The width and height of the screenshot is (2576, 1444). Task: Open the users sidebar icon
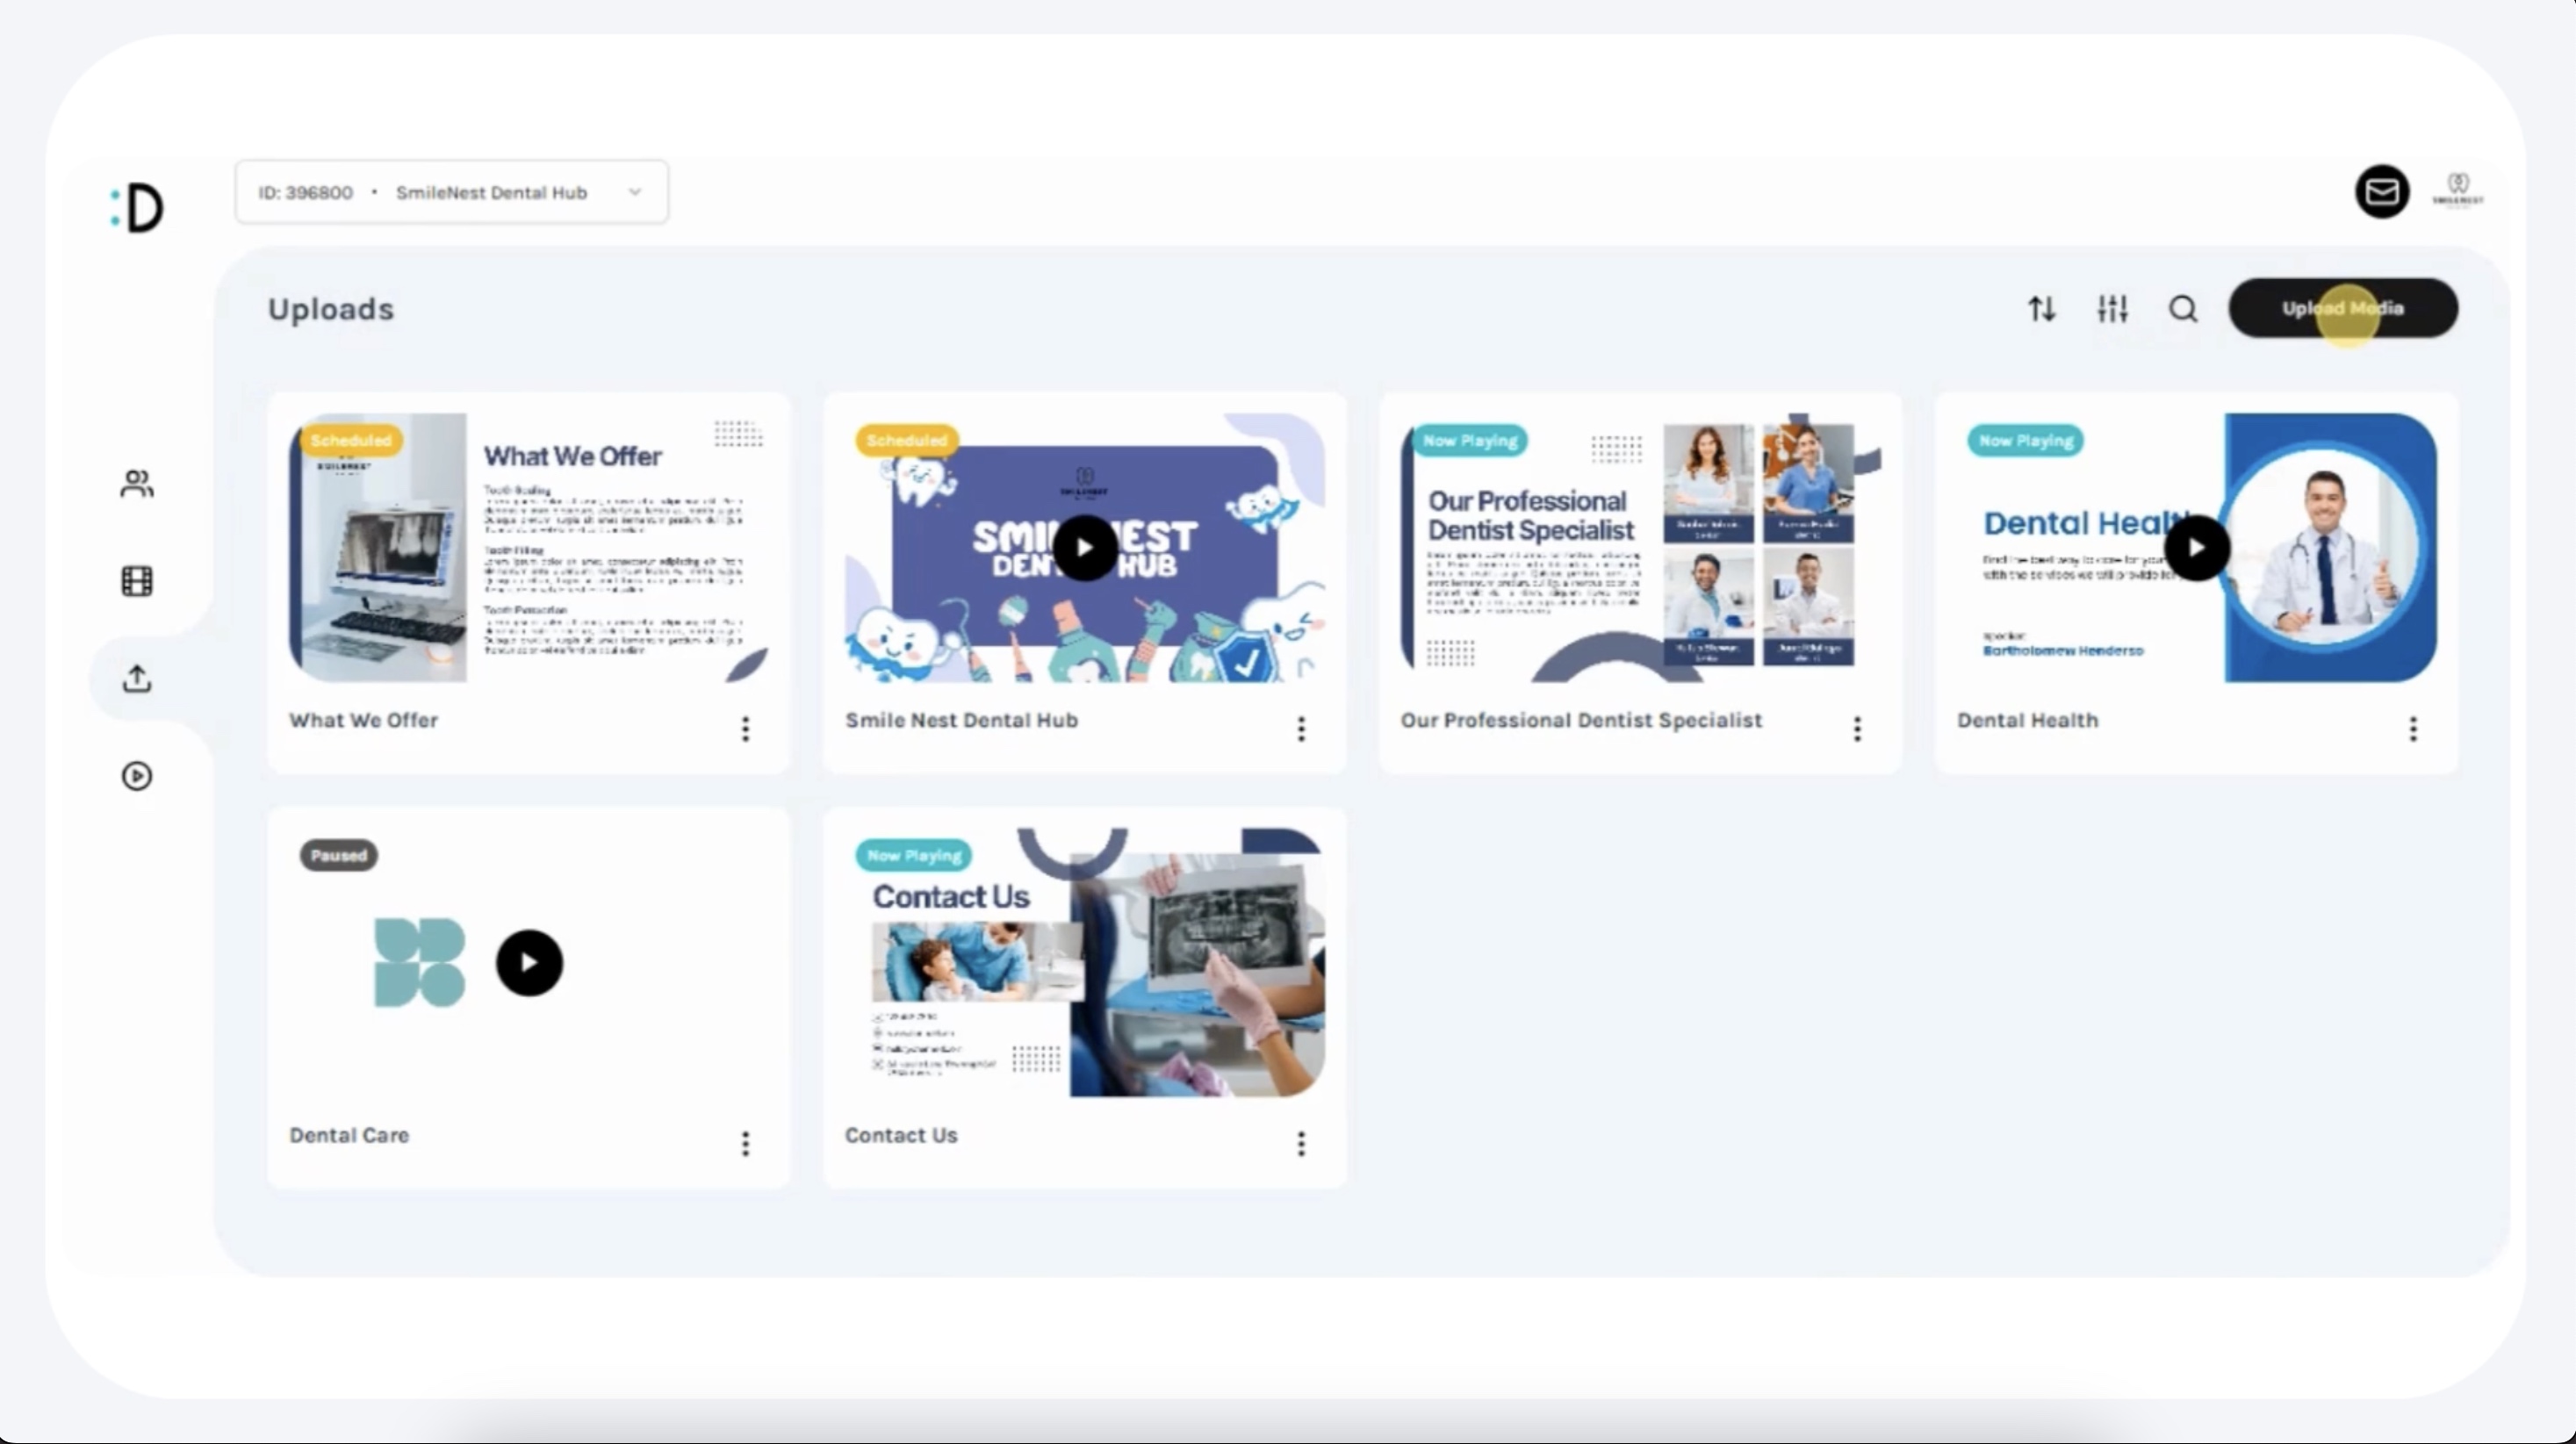coord(137,484)
